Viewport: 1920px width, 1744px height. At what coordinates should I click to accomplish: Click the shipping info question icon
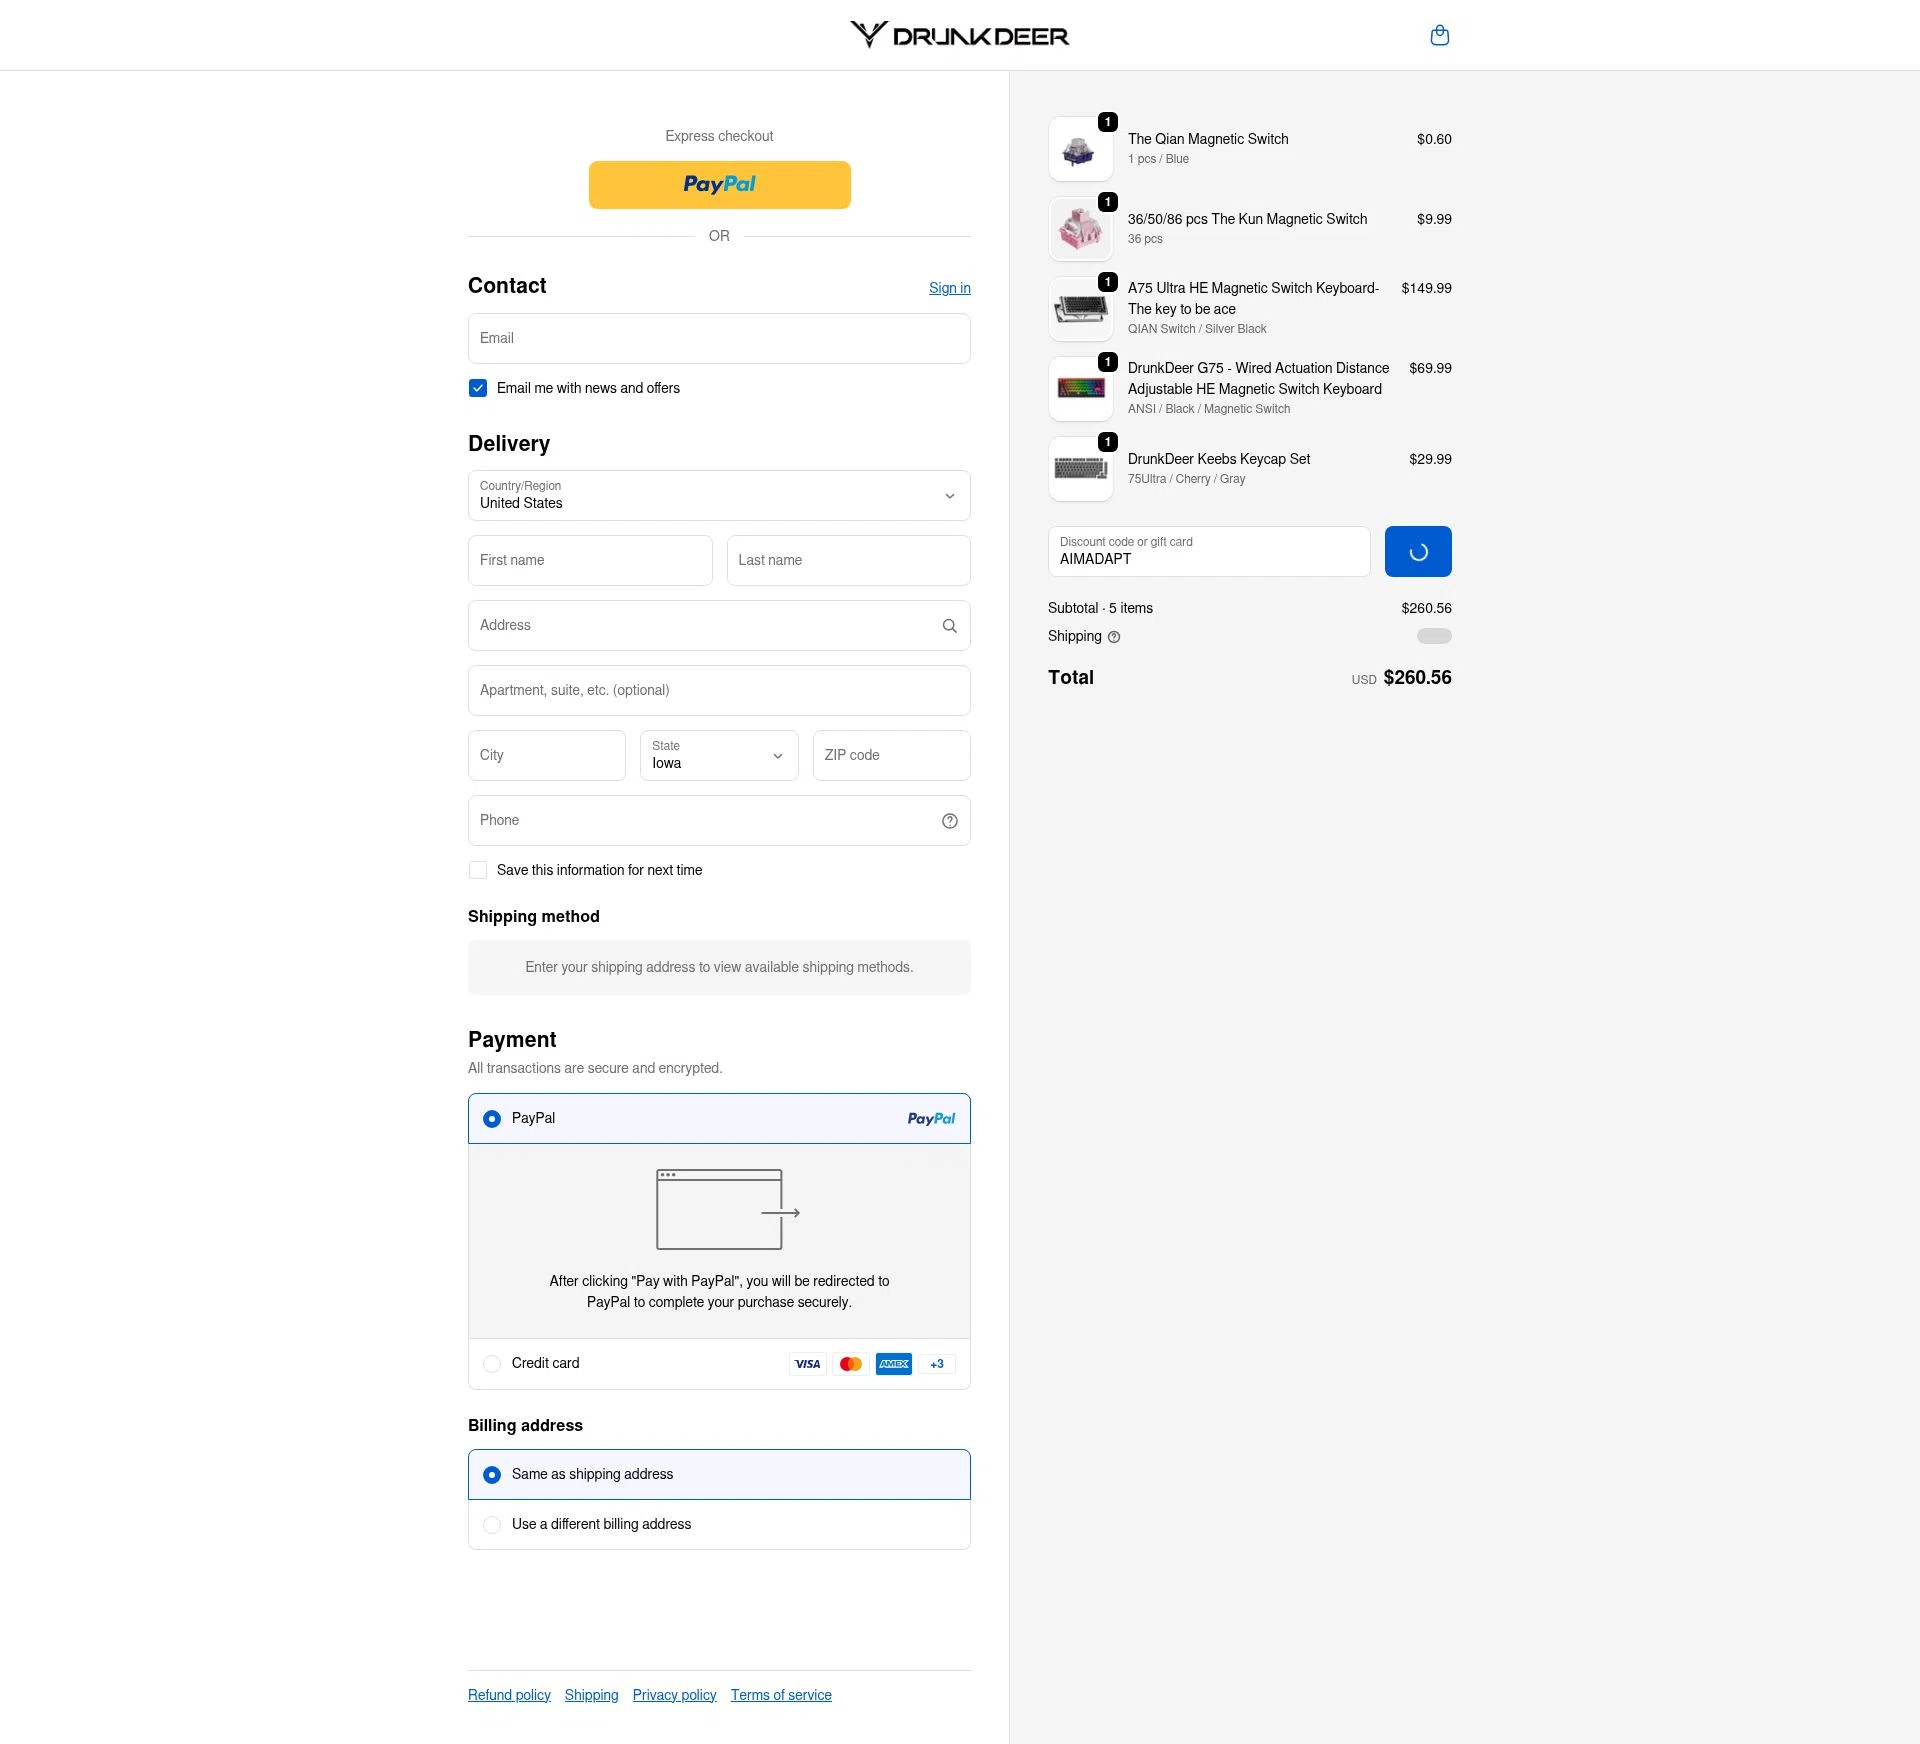pos(1114,637)
